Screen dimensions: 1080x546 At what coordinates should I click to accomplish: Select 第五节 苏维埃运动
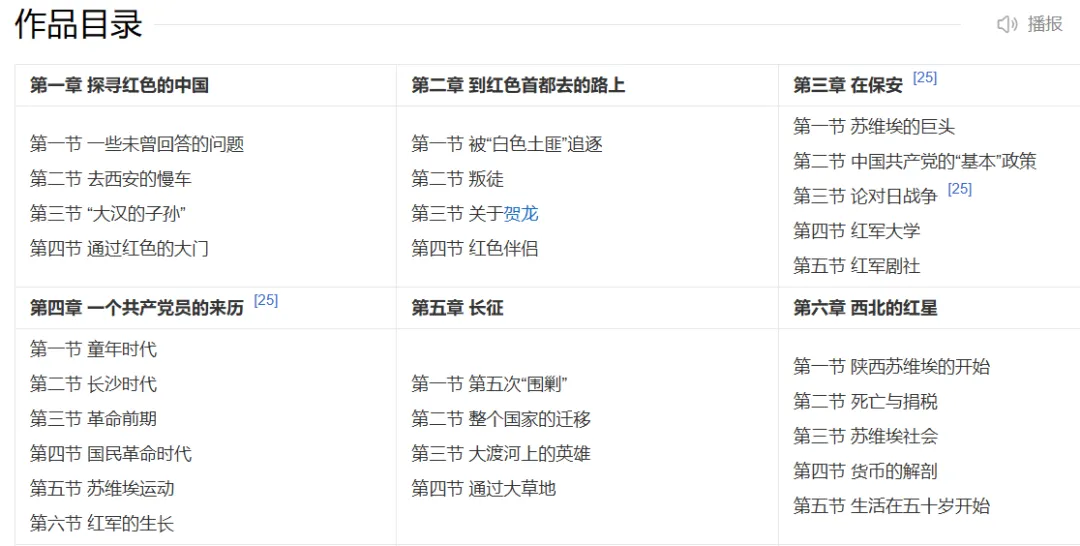(x=102, y=489)
